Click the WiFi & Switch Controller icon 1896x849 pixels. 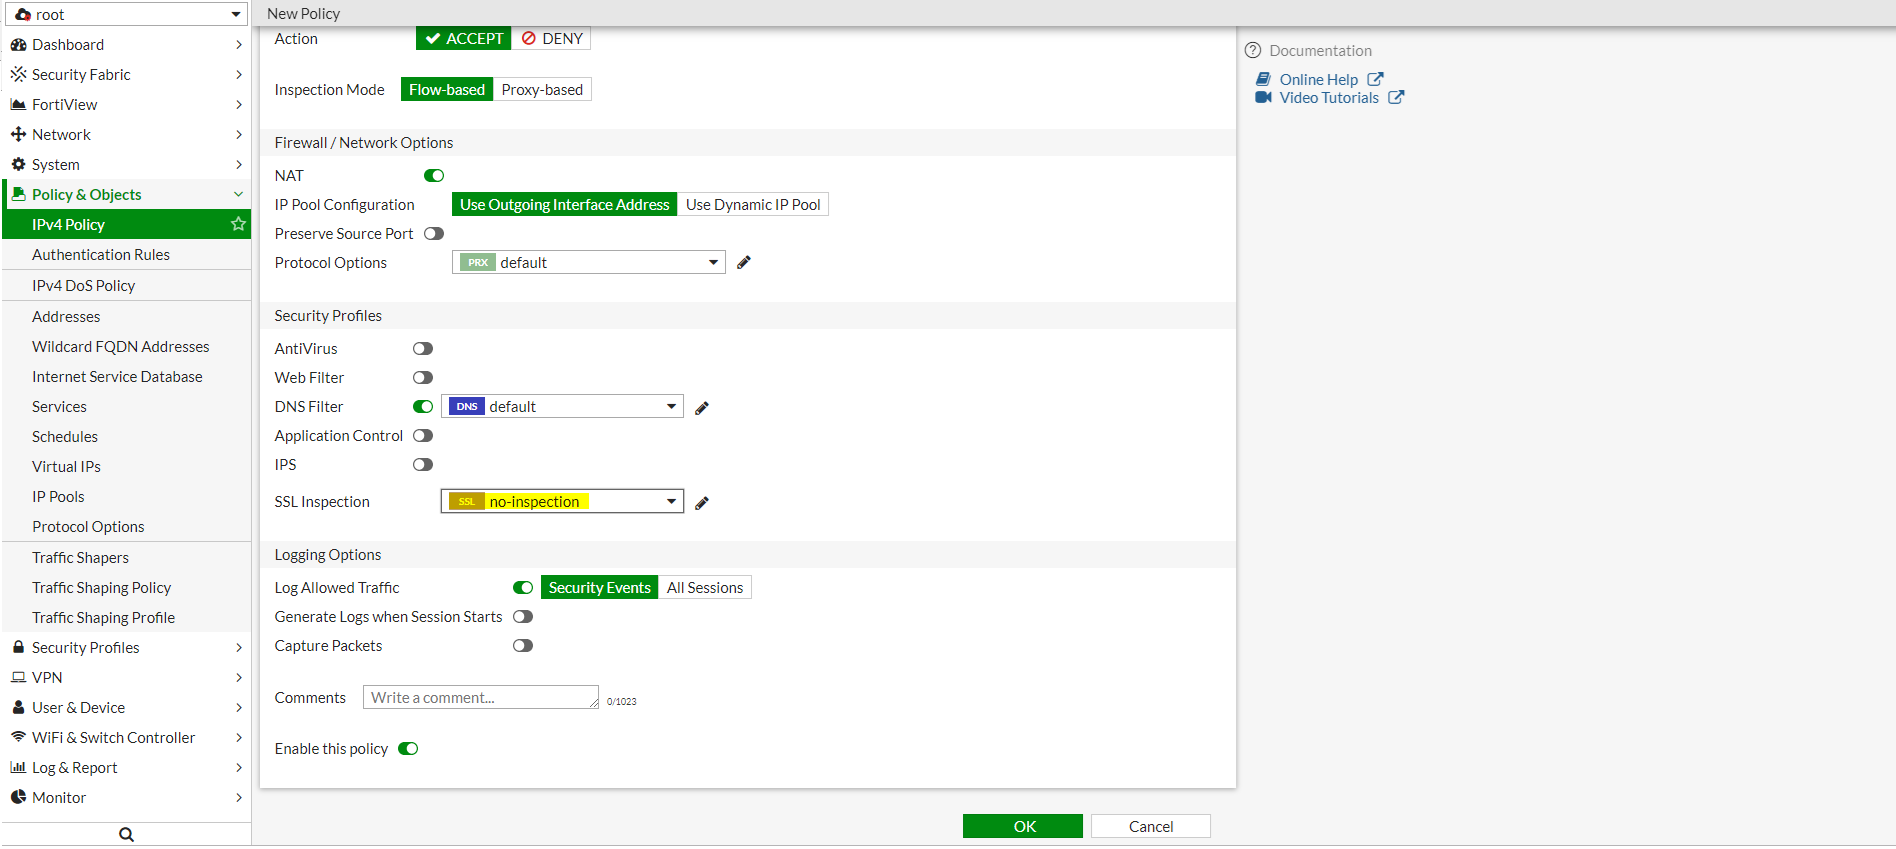18,738
